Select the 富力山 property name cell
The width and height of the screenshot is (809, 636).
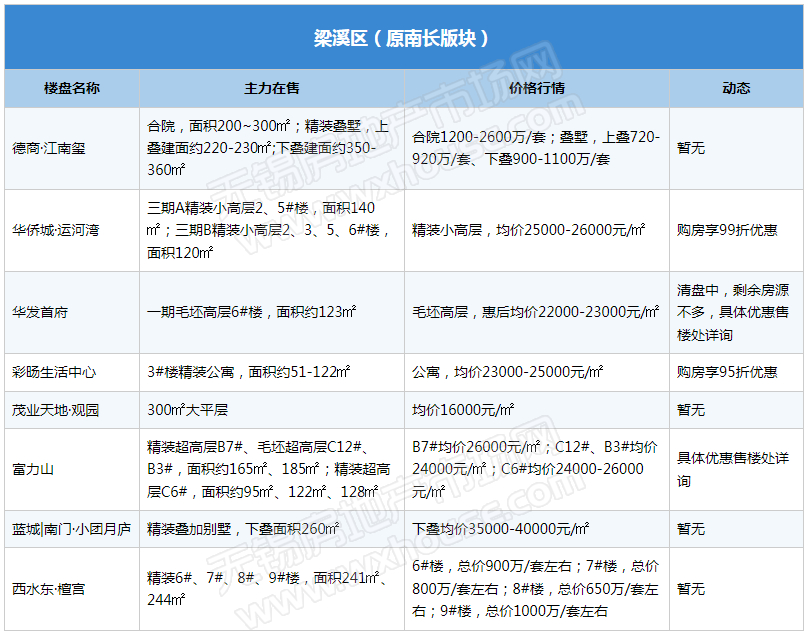pos(33,469)
